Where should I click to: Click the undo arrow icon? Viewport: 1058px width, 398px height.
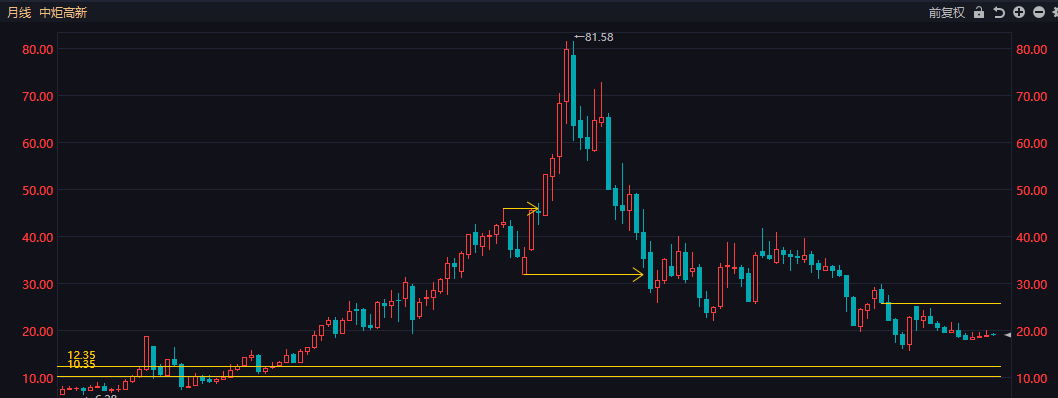(999, 12)
